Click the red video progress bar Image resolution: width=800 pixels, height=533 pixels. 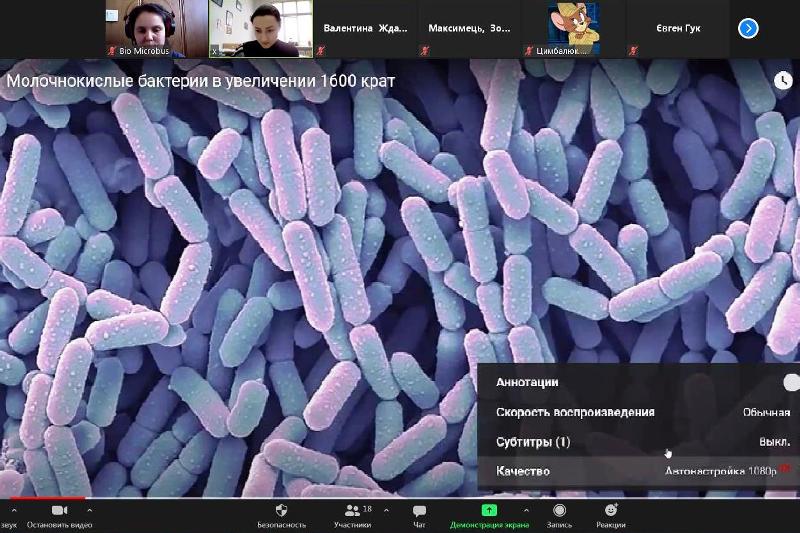(x=48, y=498)
